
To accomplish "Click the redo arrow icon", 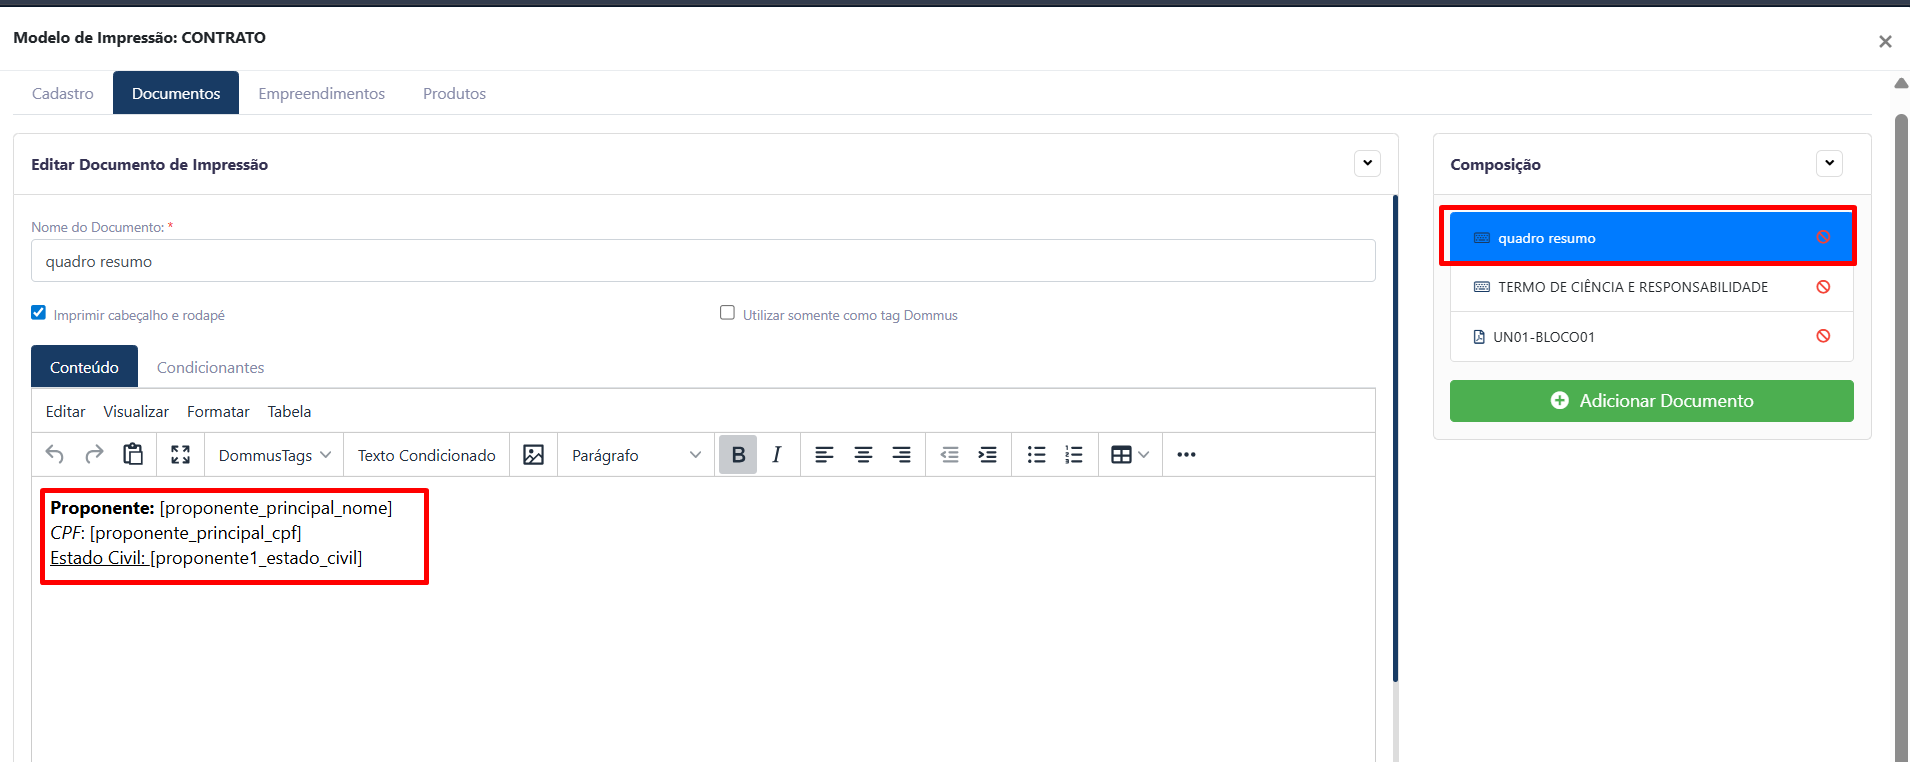I will tap(94, 455).
